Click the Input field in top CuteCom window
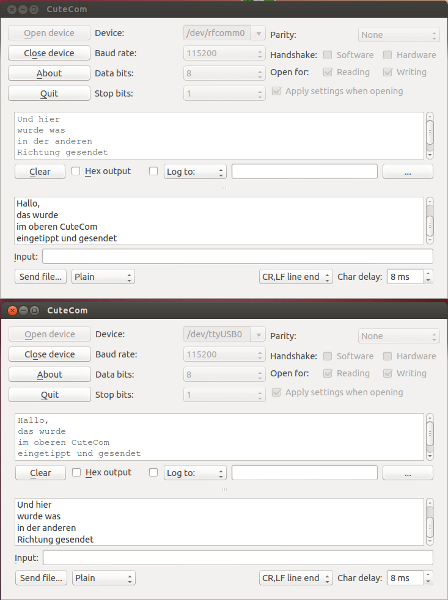The image size is (448, 600). coord(238,256)
